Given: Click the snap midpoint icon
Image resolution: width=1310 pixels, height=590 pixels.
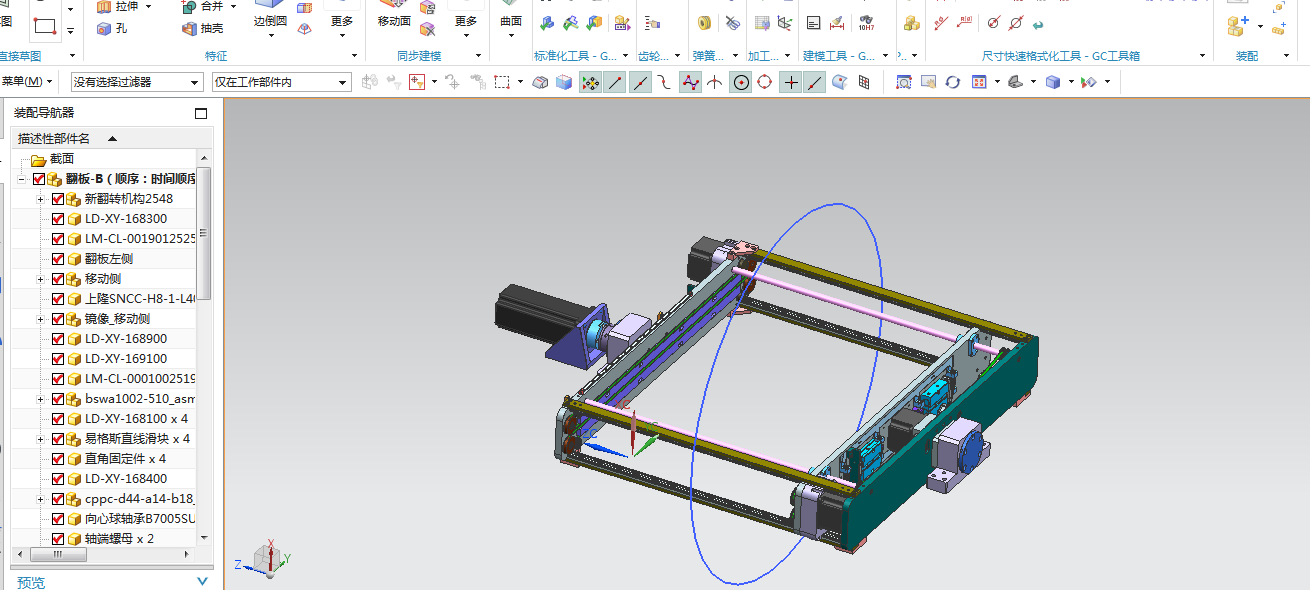Looking at the screenshot, I should [640, 82].
